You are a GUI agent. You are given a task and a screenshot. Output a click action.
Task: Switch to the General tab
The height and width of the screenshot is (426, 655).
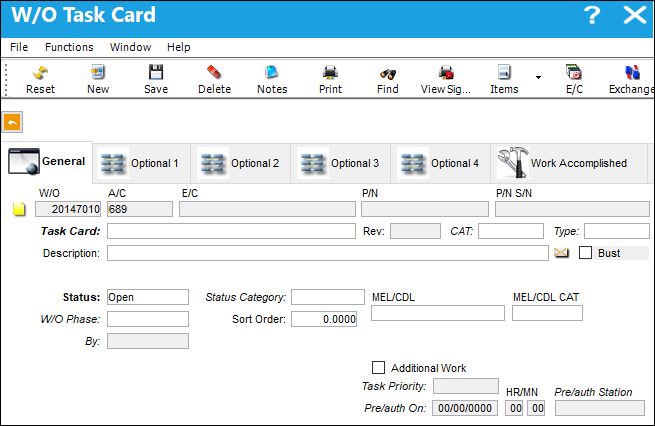[x=47, y=162]
